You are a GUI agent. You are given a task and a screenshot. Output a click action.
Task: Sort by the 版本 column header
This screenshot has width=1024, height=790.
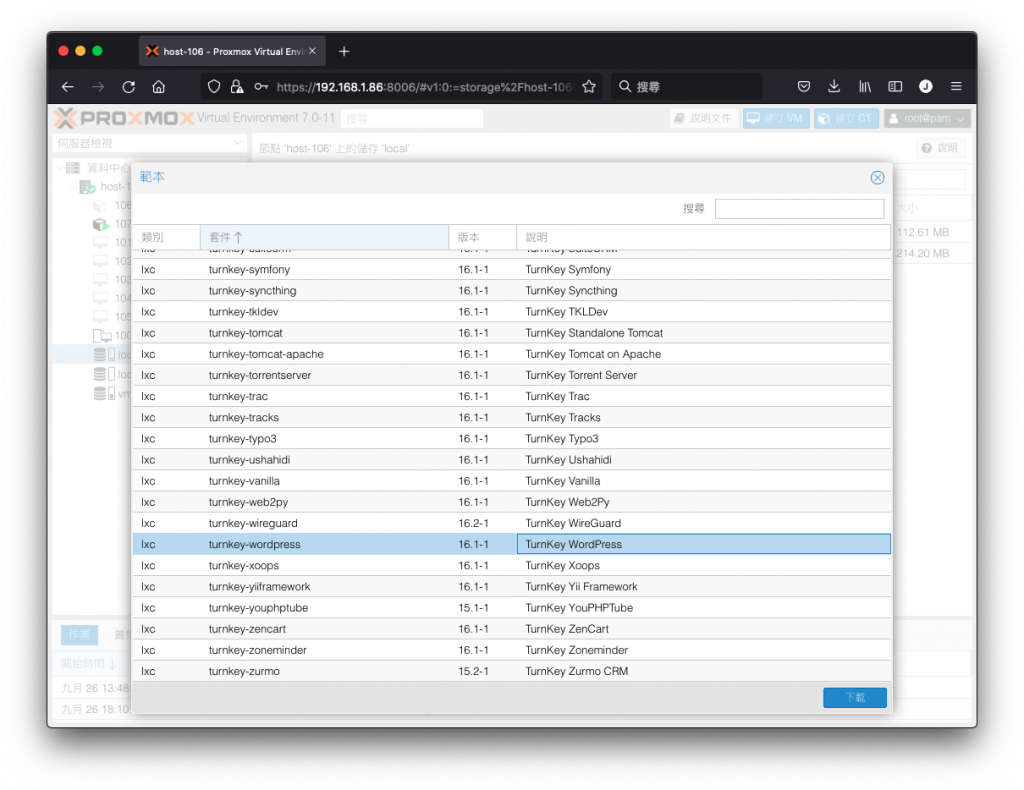(x=483, y=237)
